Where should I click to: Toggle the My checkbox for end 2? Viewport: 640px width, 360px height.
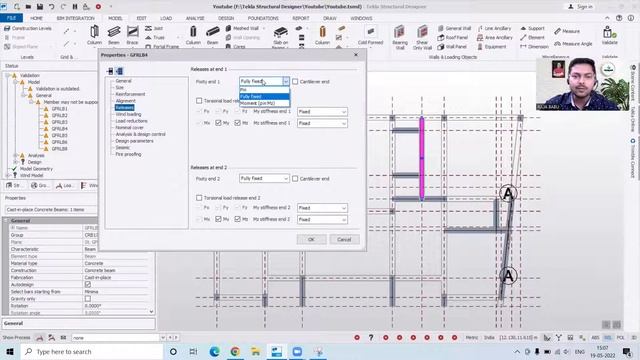click(218, 219)
